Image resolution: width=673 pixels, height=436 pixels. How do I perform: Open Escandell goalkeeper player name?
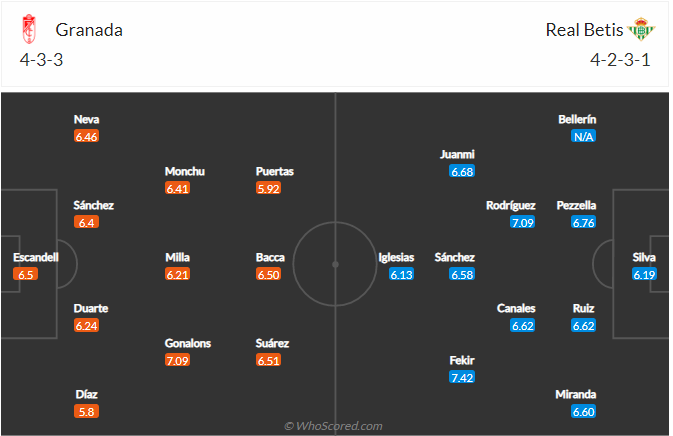click(x=36, y=257)
